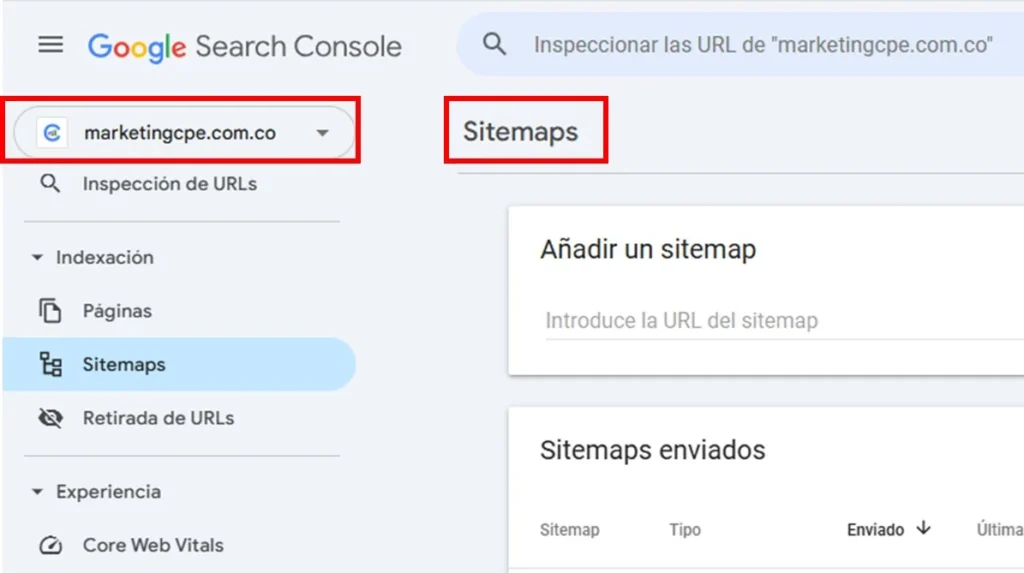Click the Páginas pages icon

click(50, 311)
